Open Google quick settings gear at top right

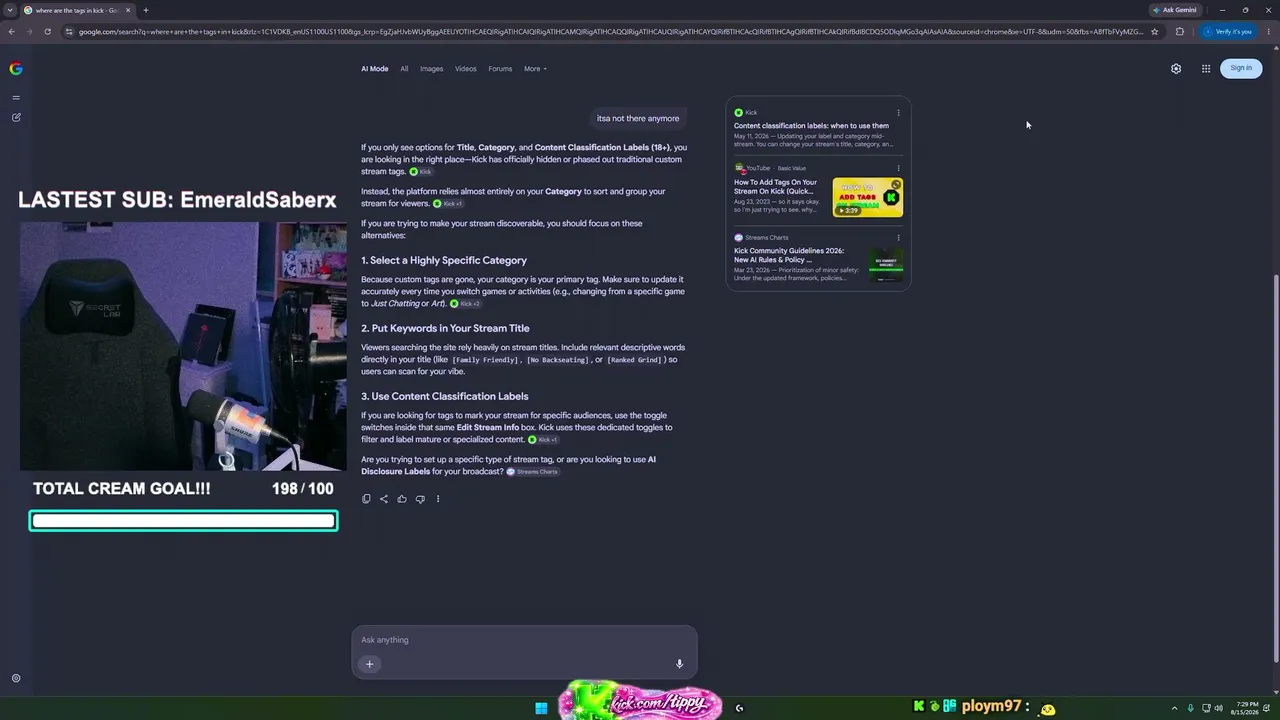click(1176, 69)
